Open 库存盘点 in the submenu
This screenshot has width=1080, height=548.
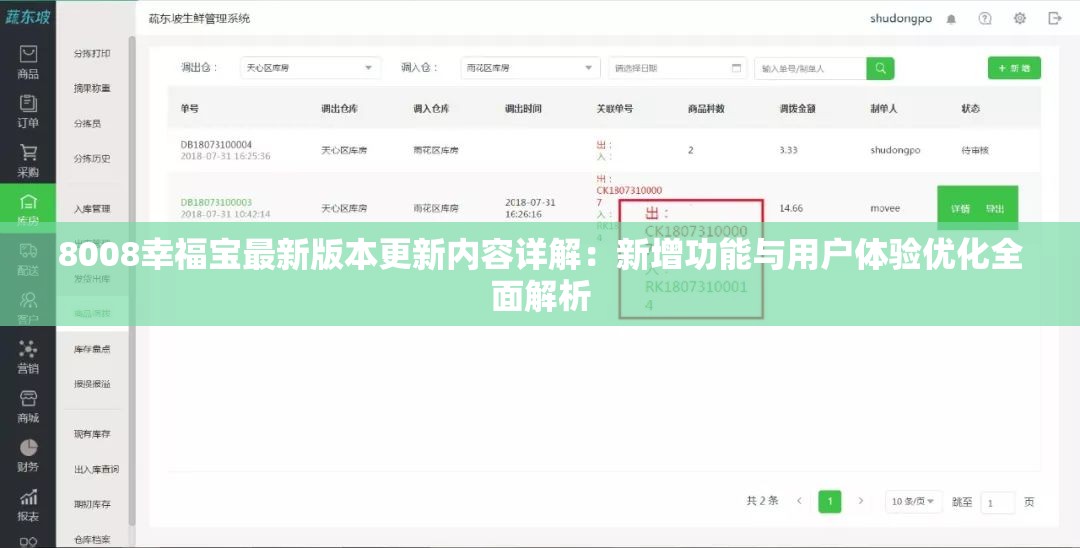click(x=92, y=349)
